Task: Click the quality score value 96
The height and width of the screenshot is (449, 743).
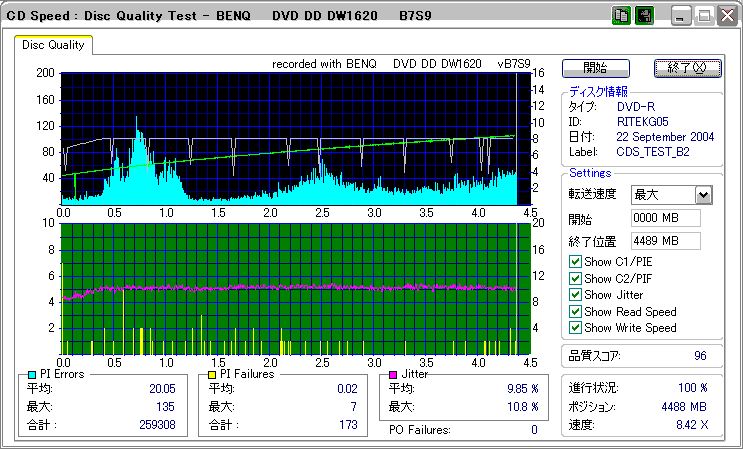Action: (x=700, y=356)
